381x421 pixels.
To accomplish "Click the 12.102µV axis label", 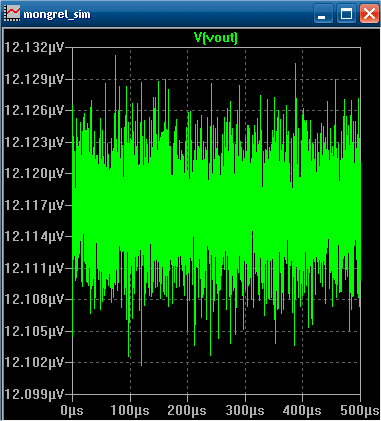I will [34, 362].
